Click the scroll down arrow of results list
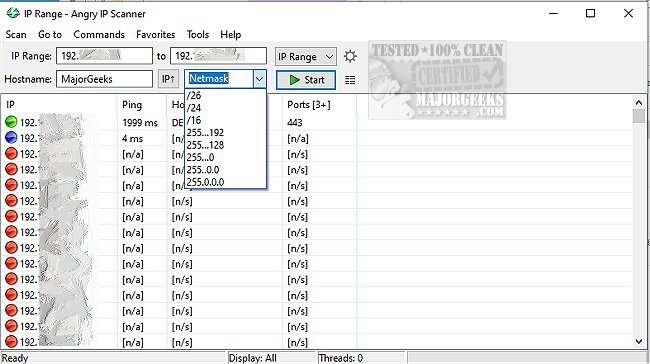 coord(638,342)
